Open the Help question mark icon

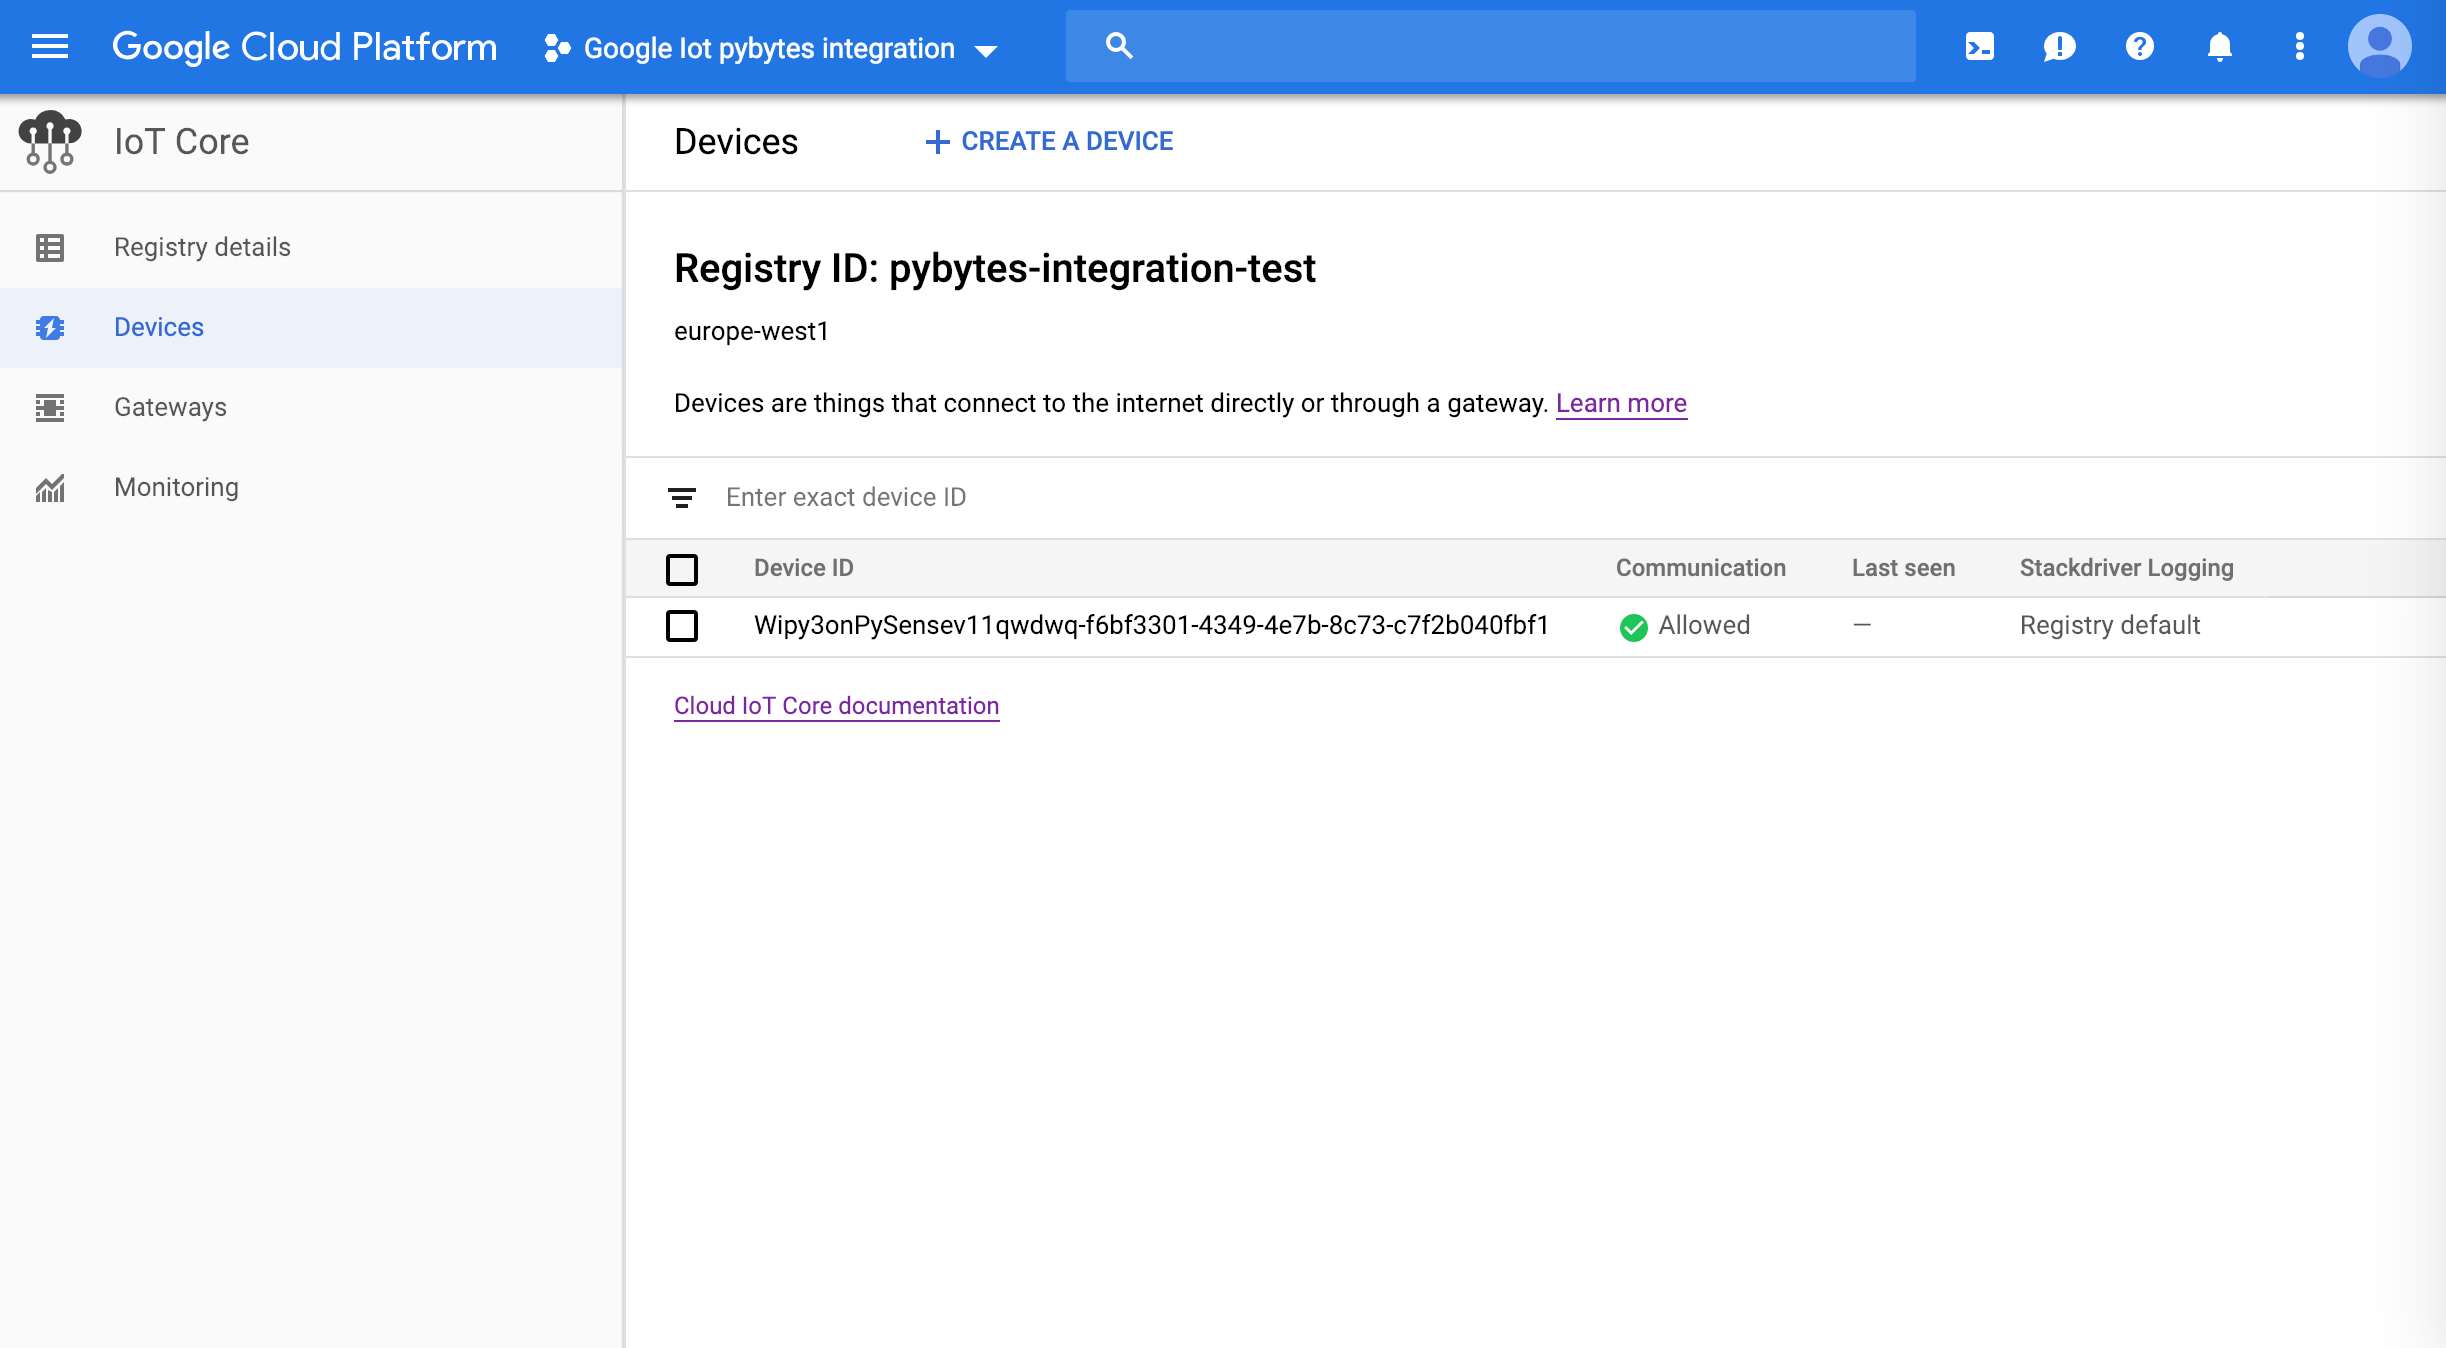[2139, 47]
